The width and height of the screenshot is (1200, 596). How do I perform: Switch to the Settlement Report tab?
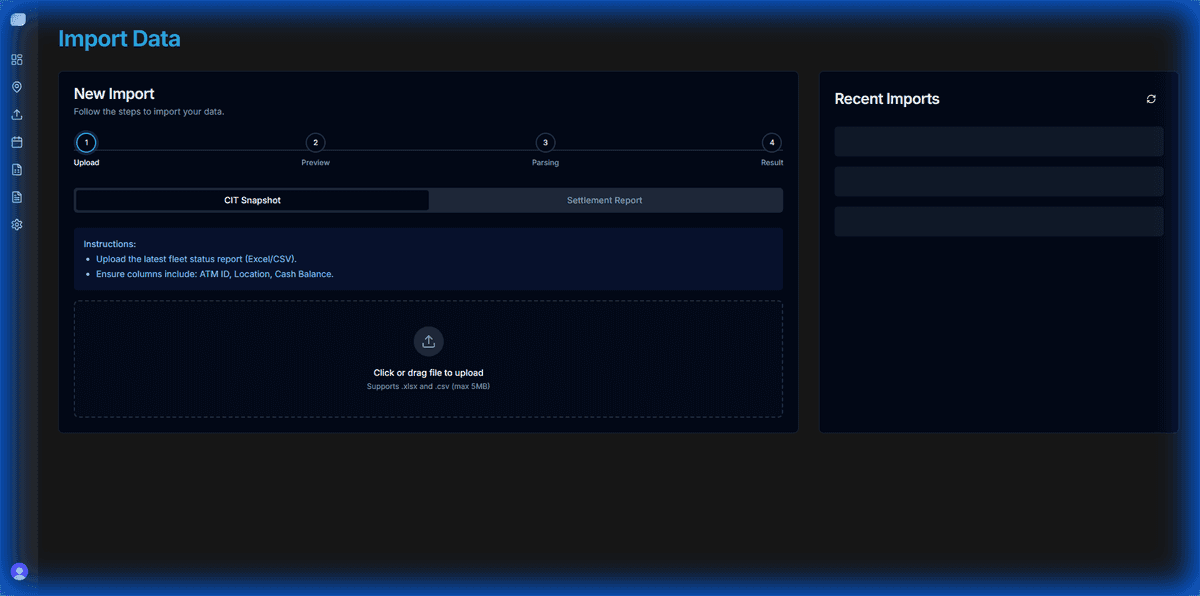coord(604,200)
